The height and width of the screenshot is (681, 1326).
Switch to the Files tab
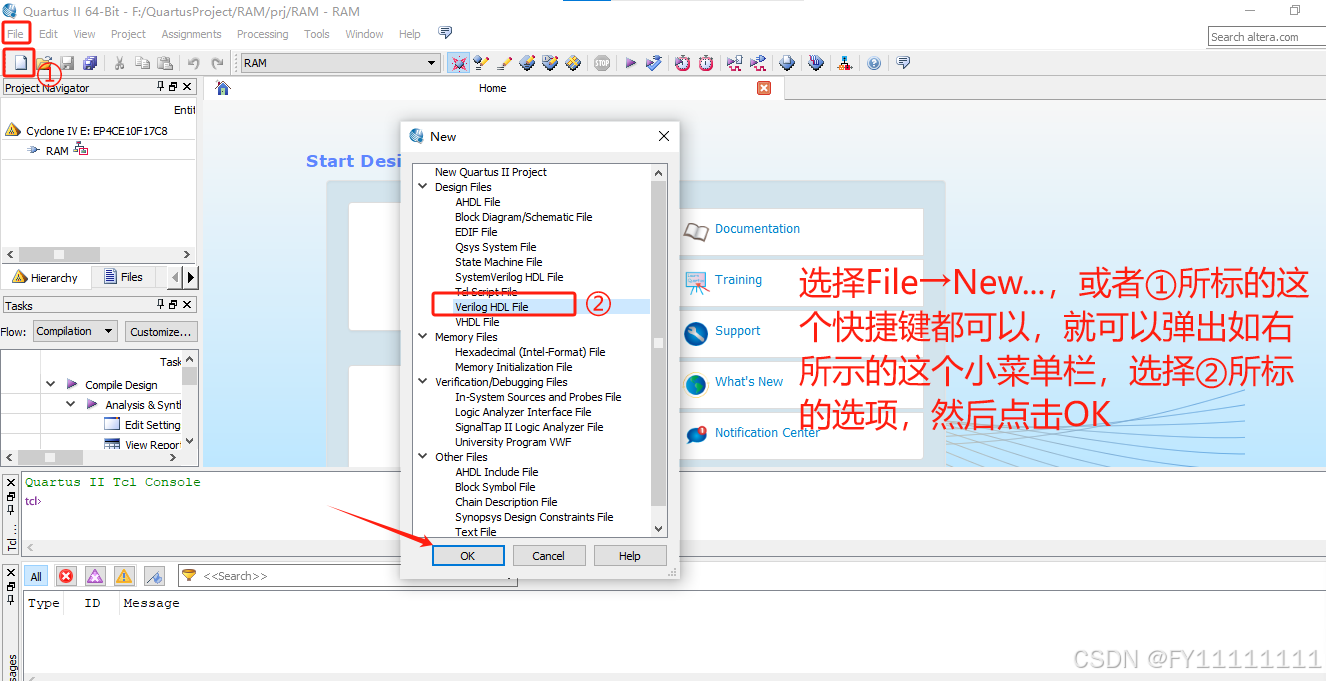click(122, 277)
